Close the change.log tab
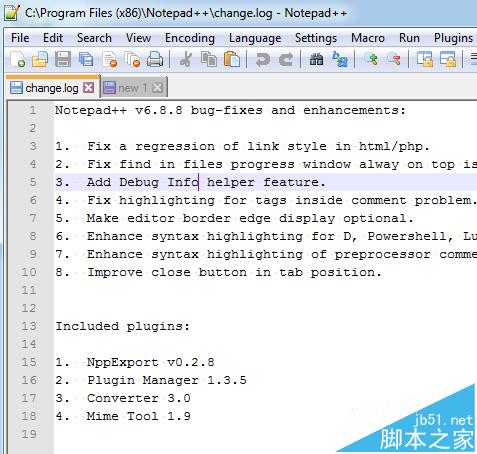The height and width of the screenshot is (454, 477). pos(89,88)
